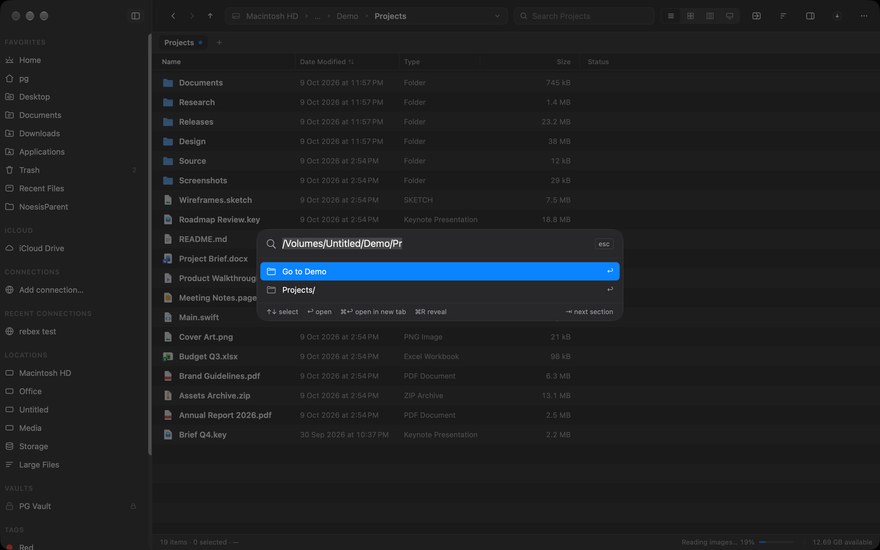Choose the Projects/ result
This screenshot has height=550, width=880.
click(440, 290)
